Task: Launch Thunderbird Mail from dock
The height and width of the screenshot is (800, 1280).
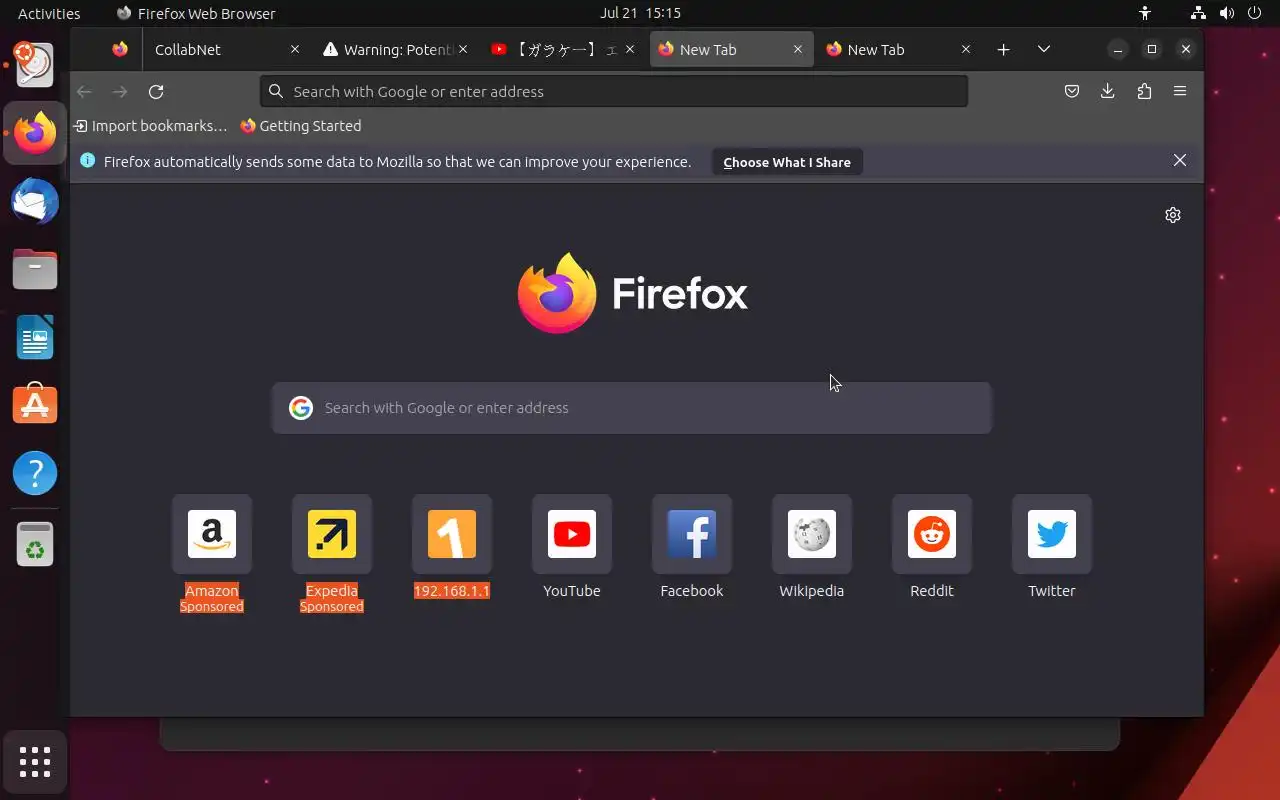Action: coord(35,201)
